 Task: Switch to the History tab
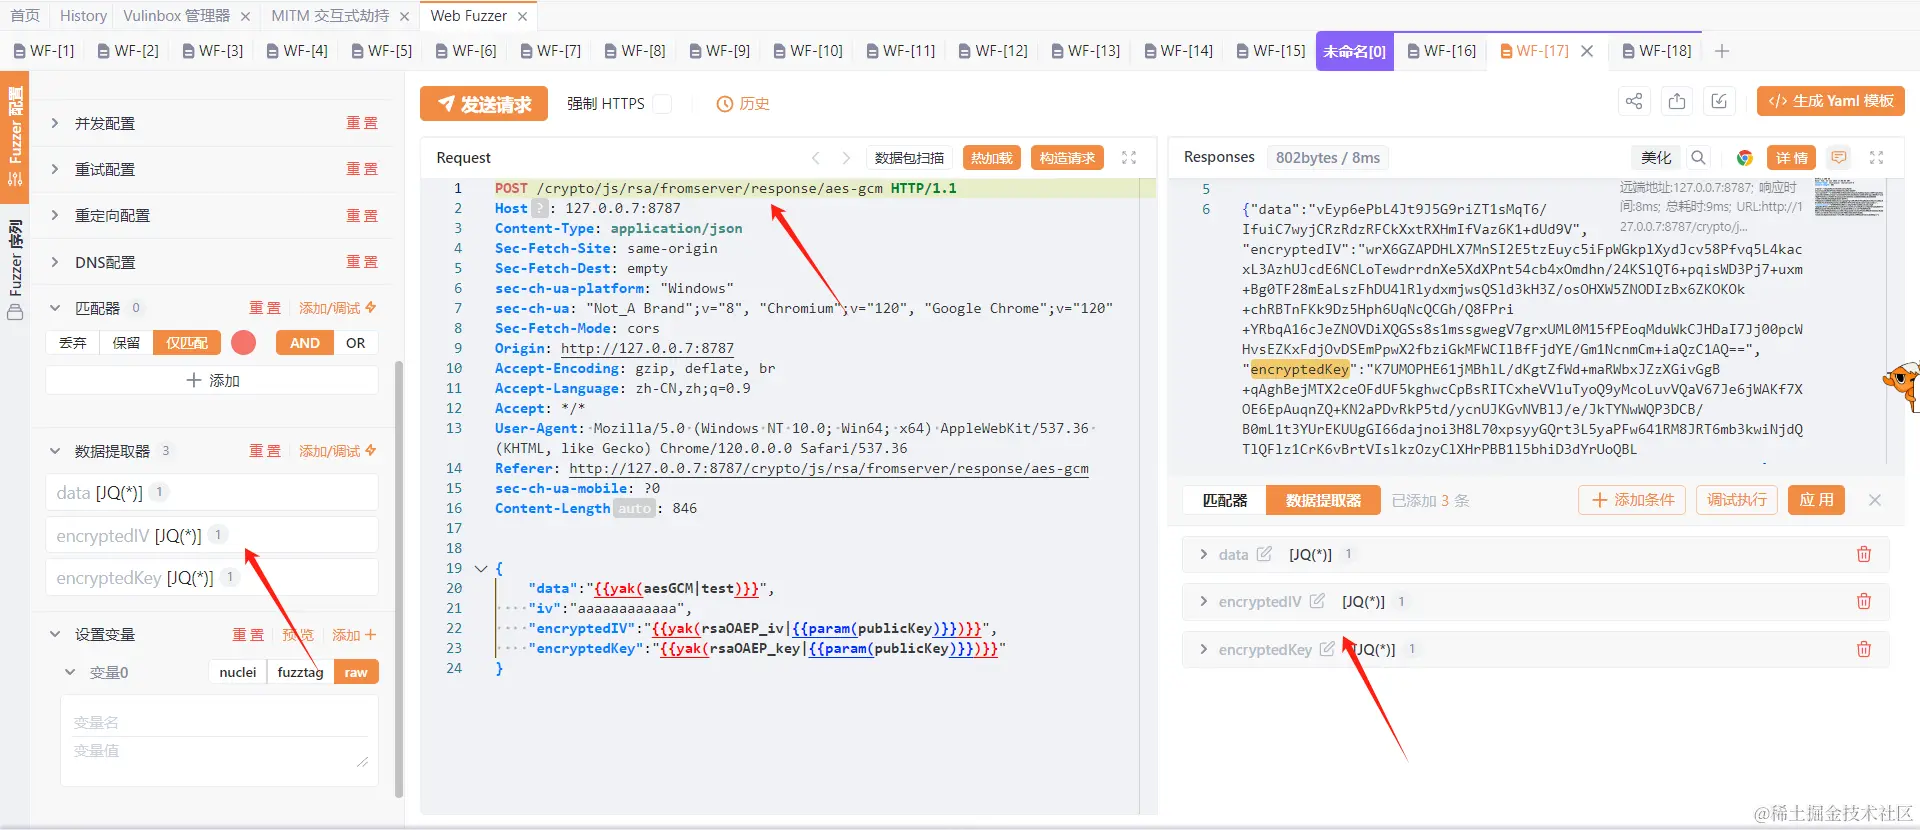click(83, 16)
